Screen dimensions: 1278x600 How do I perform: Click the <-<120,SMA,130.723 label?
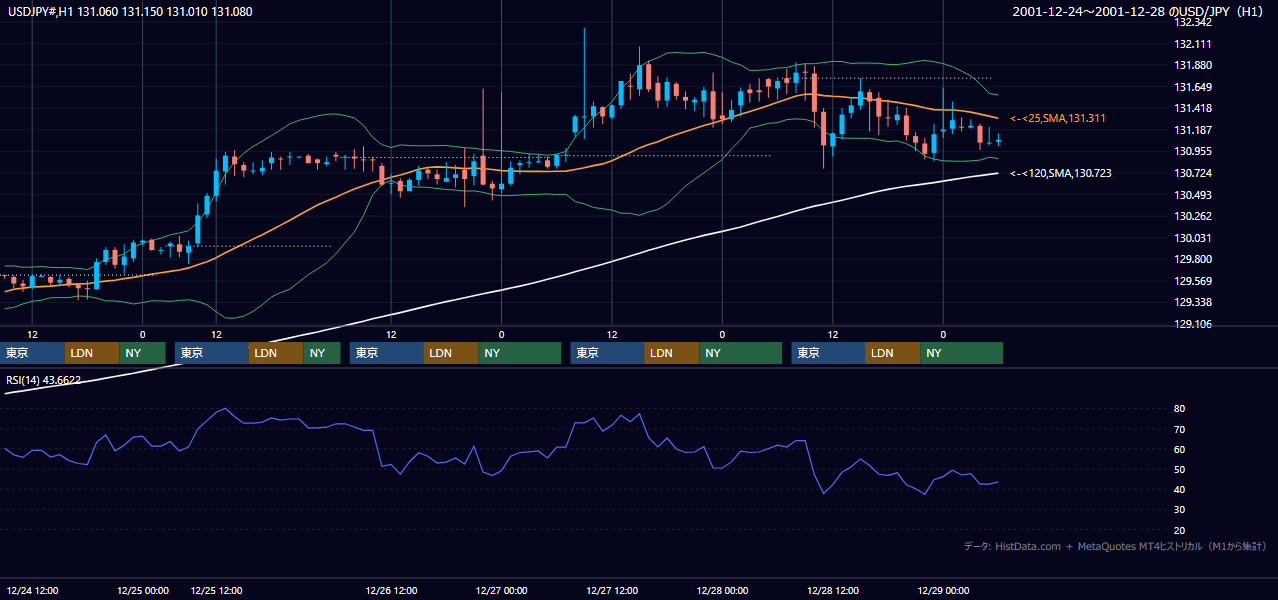point(1060,174)
